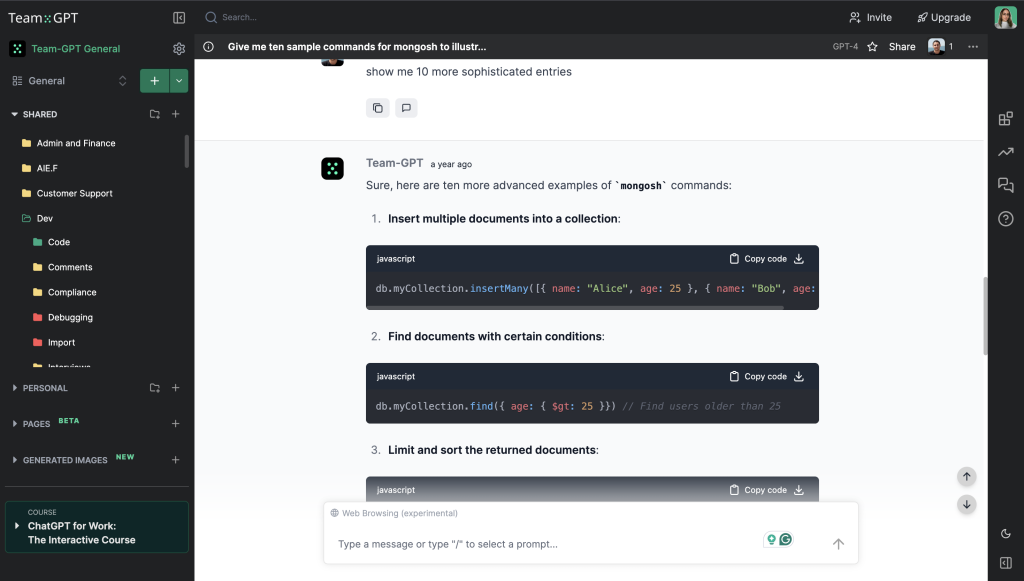Copy the user message text
Screen dimensions: 1024x581
point(377,108)
